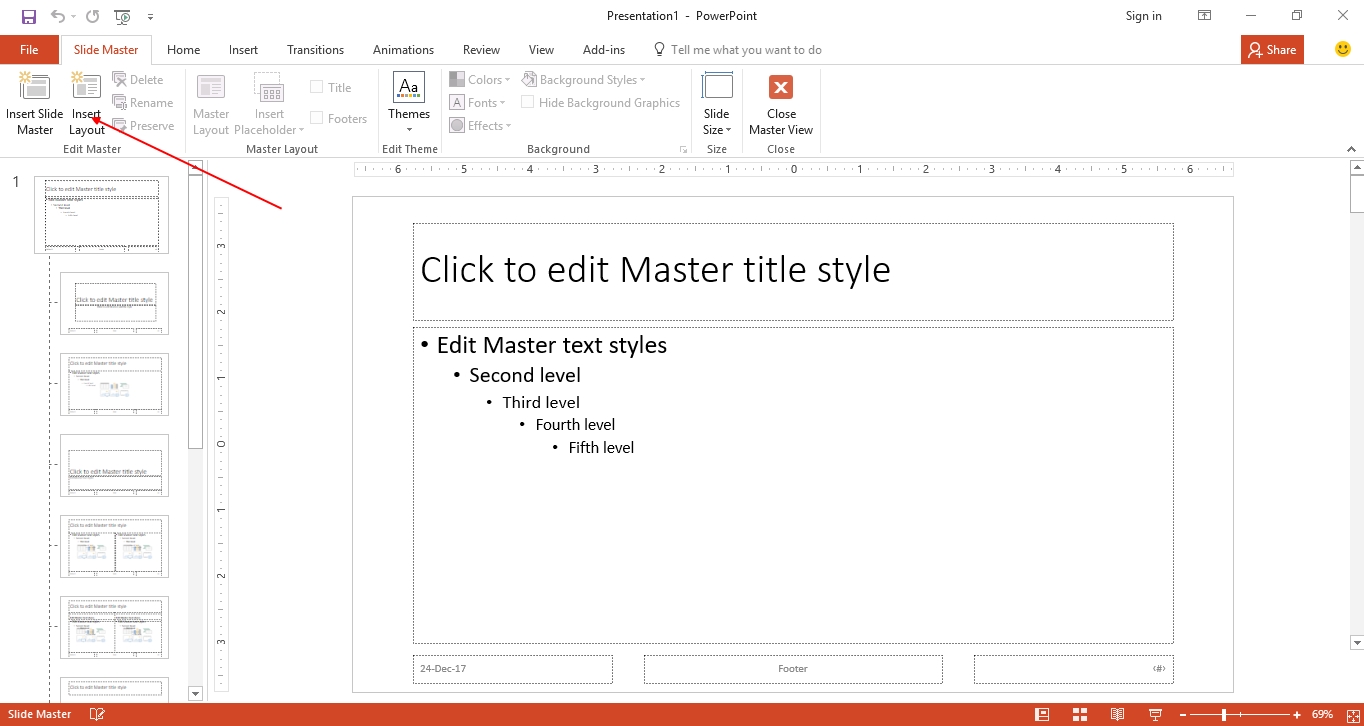
Task: Switch to the Animations tab
Action: click(x=401, y=50)
